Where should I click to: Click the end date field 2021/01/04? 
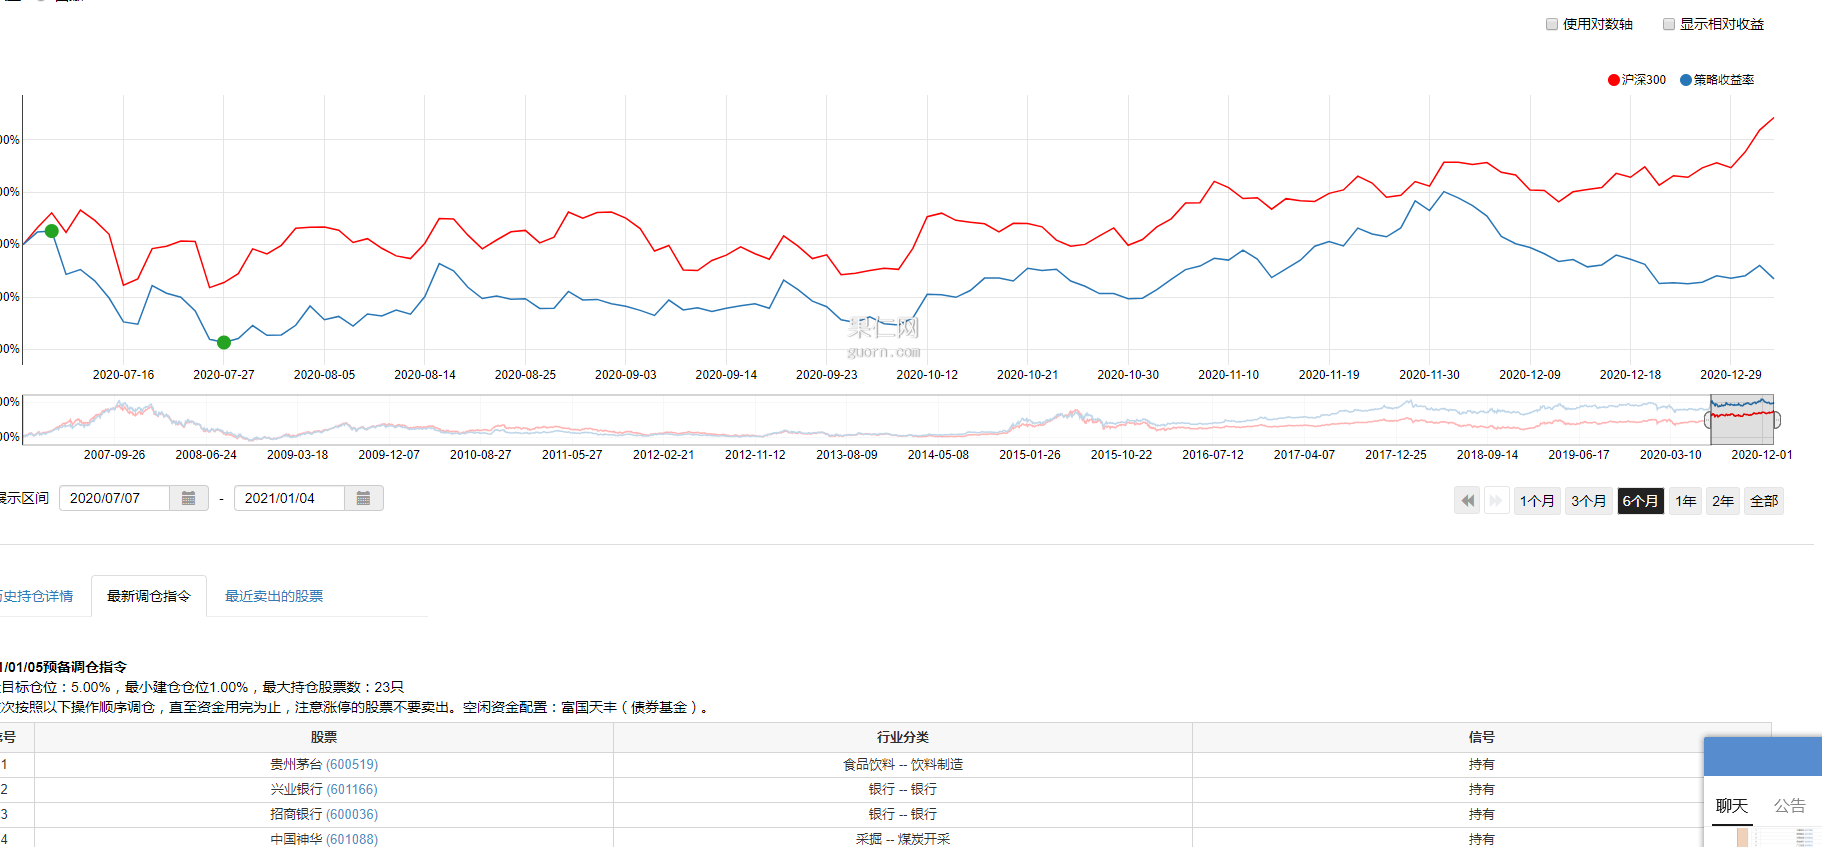coord(289,498)
